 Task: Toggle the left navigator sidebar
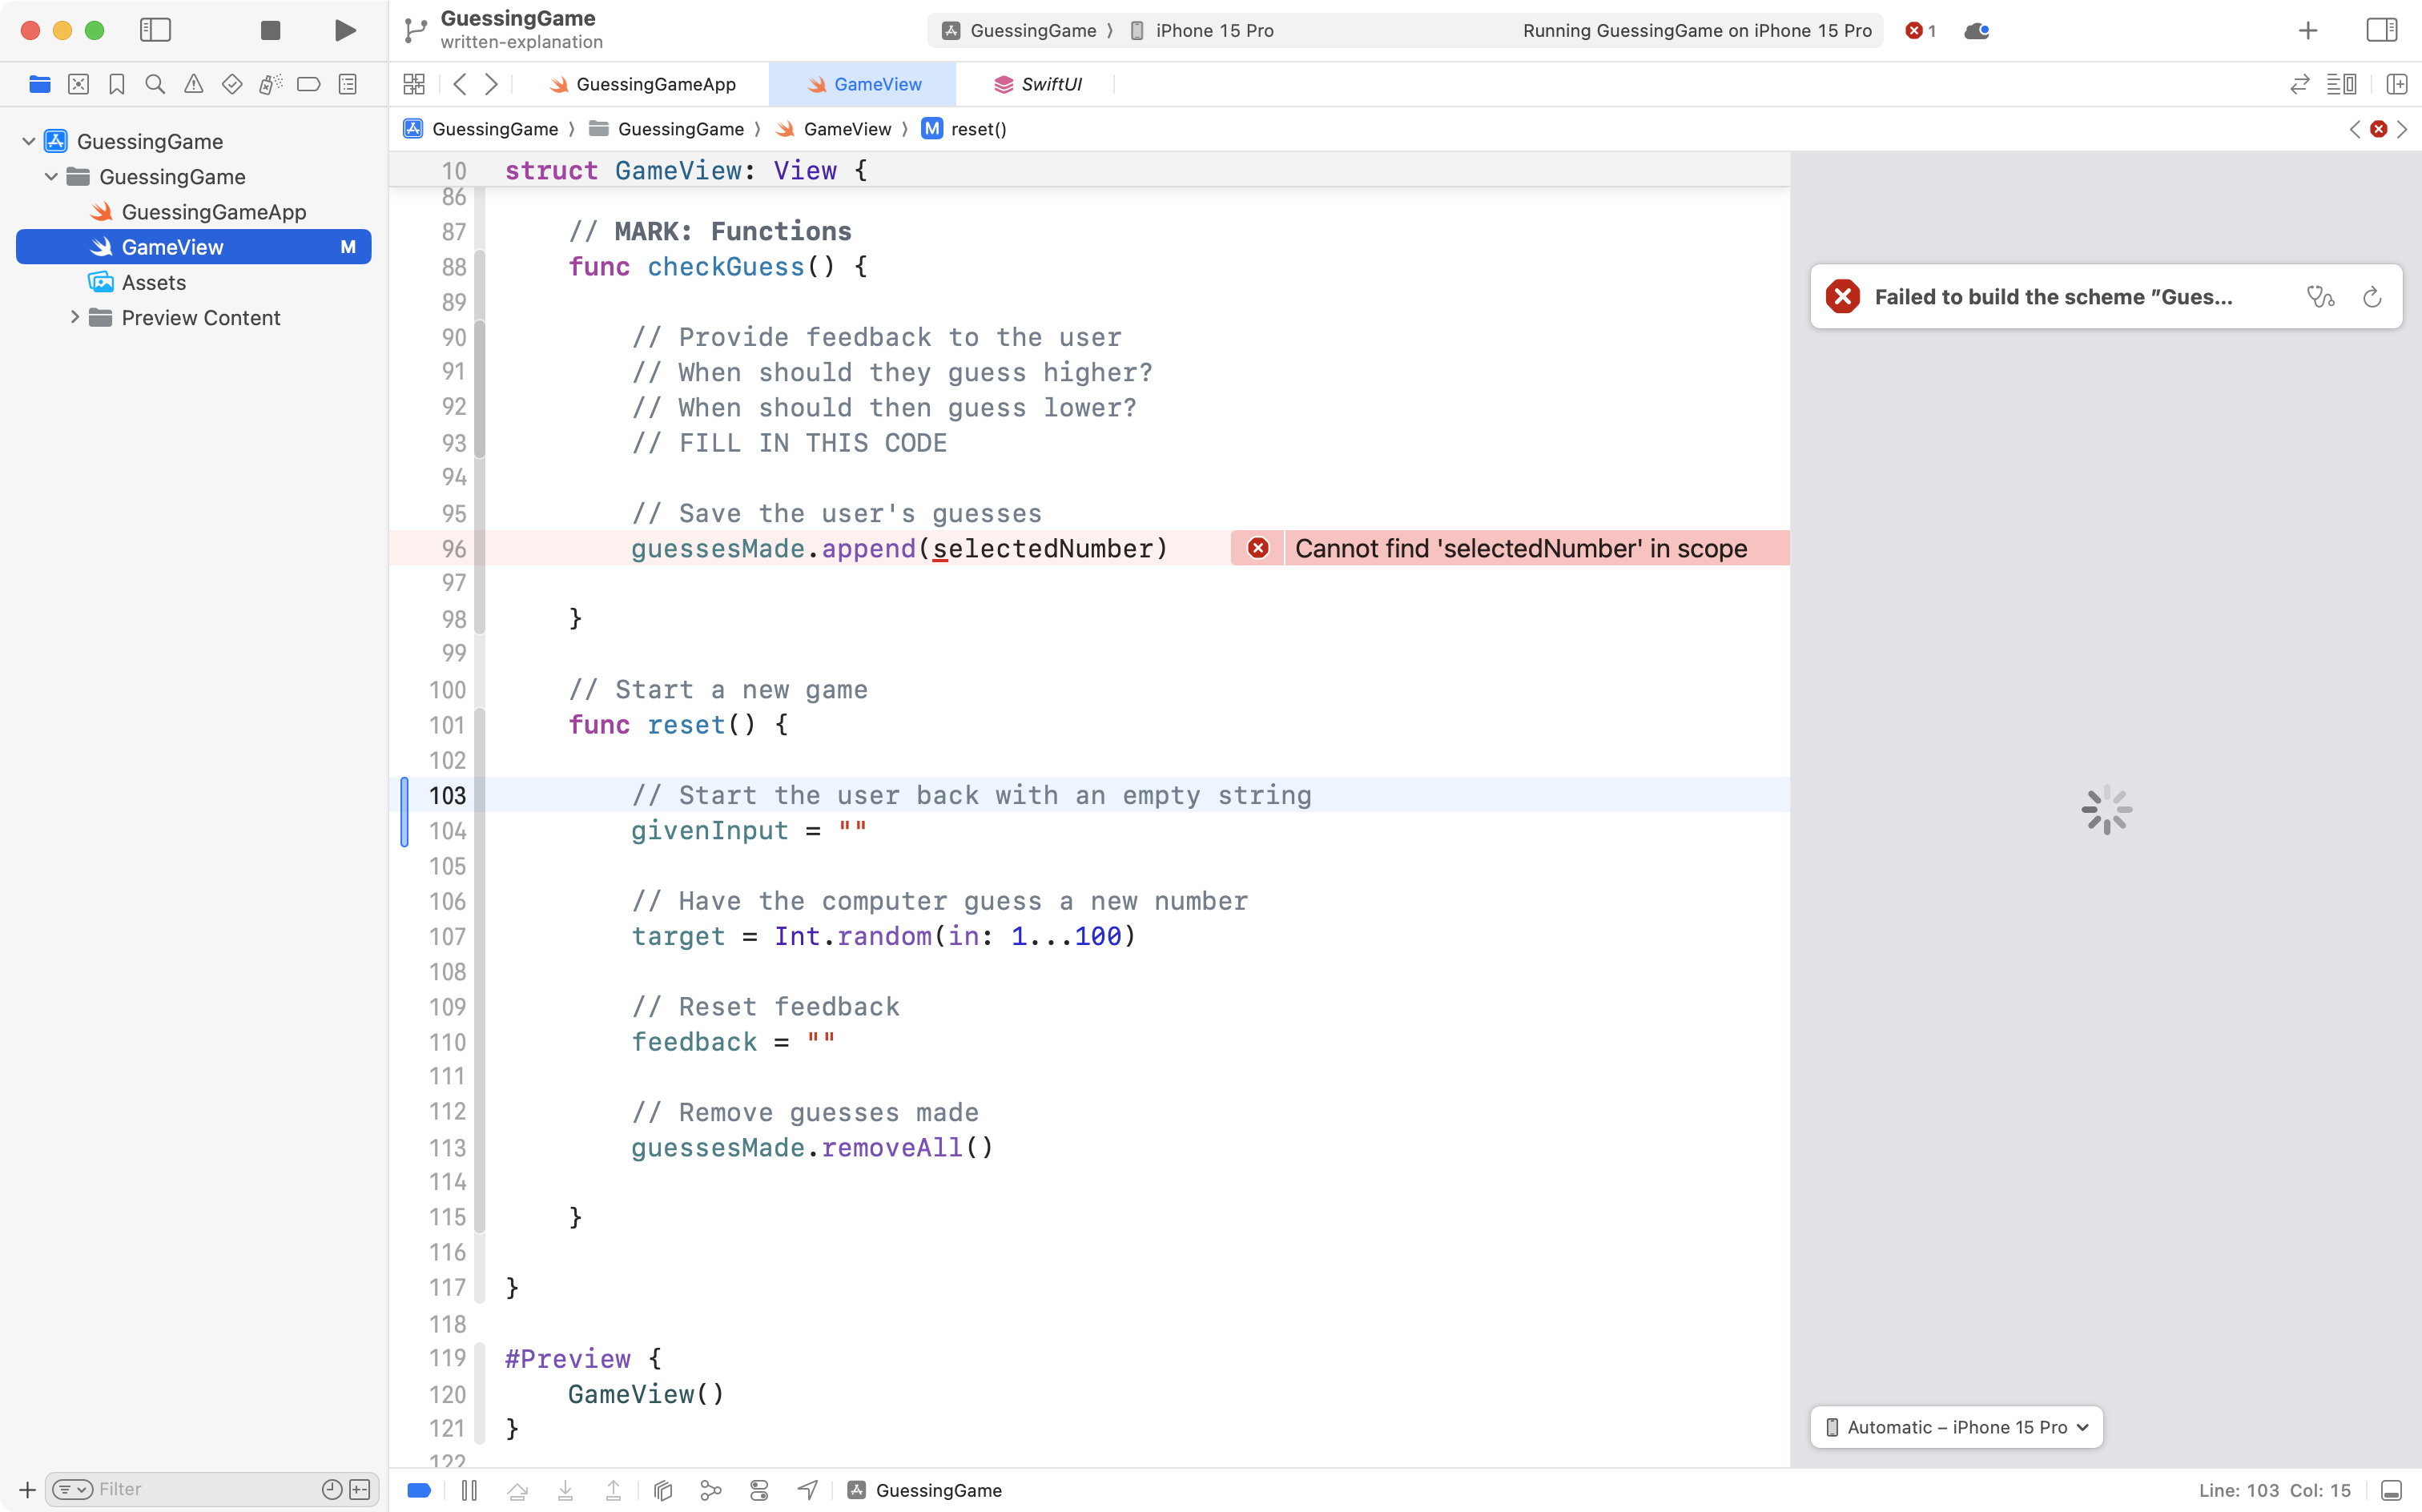click(156, 30)
